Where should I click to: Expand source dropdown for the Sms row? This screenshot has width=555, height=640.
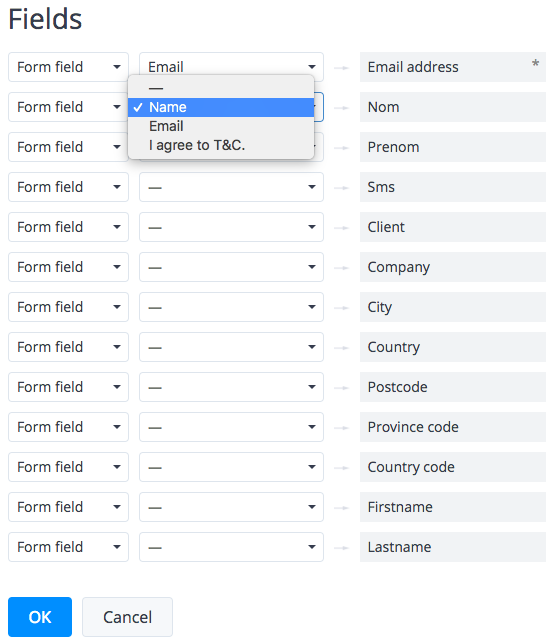tap(231, 187)
